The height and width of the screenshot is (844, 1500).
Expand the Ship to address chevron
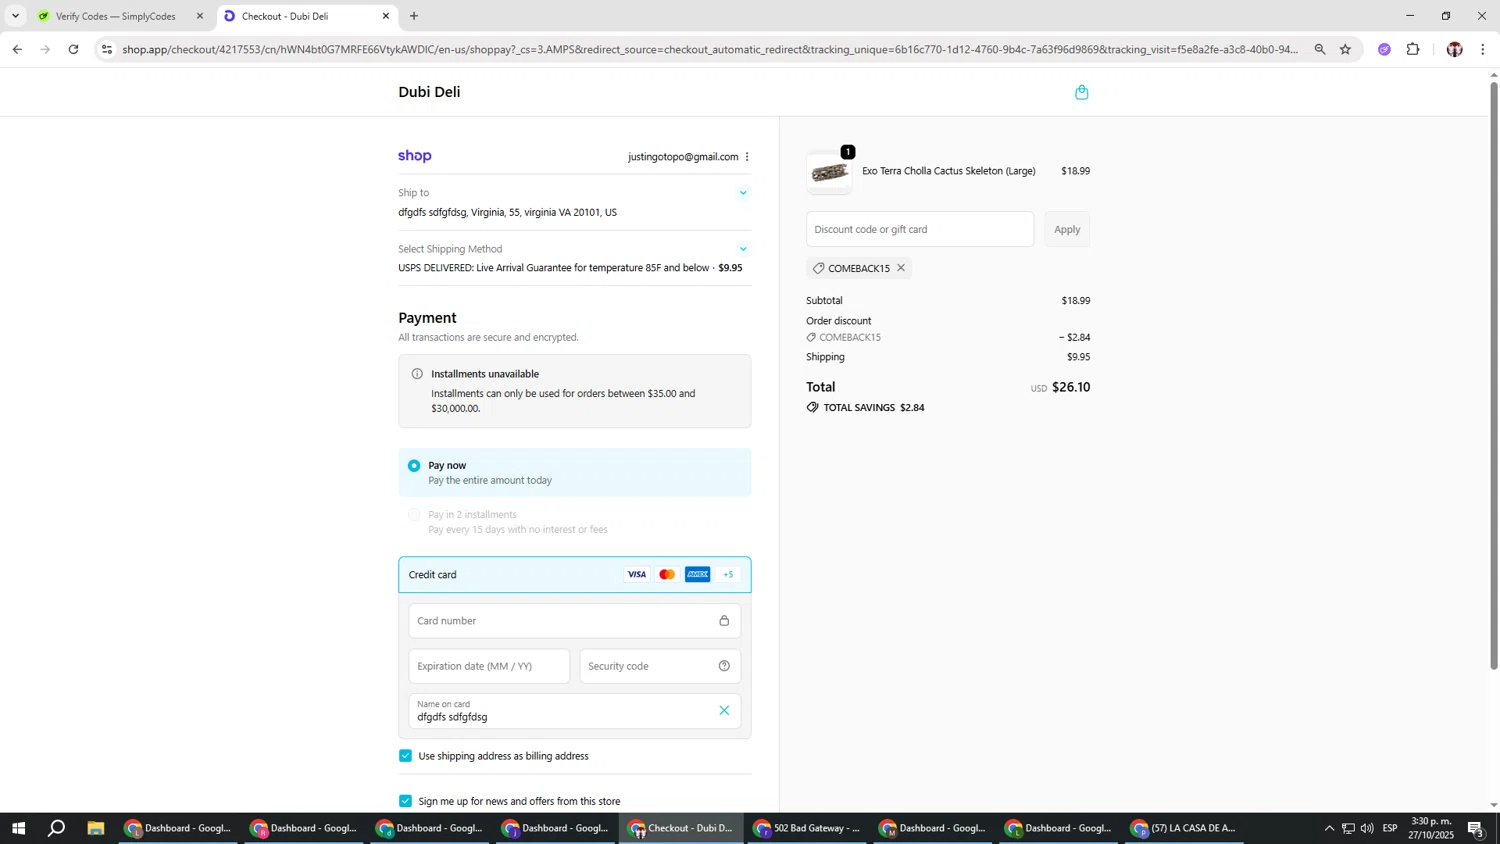coord(743,193)
